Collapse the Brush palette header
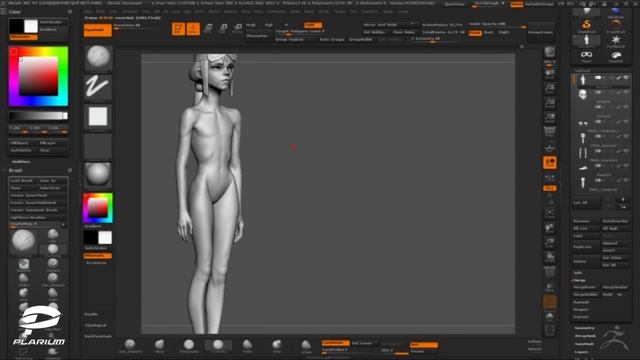The height and width of the screenshot is (360, 640). [16, 170]
